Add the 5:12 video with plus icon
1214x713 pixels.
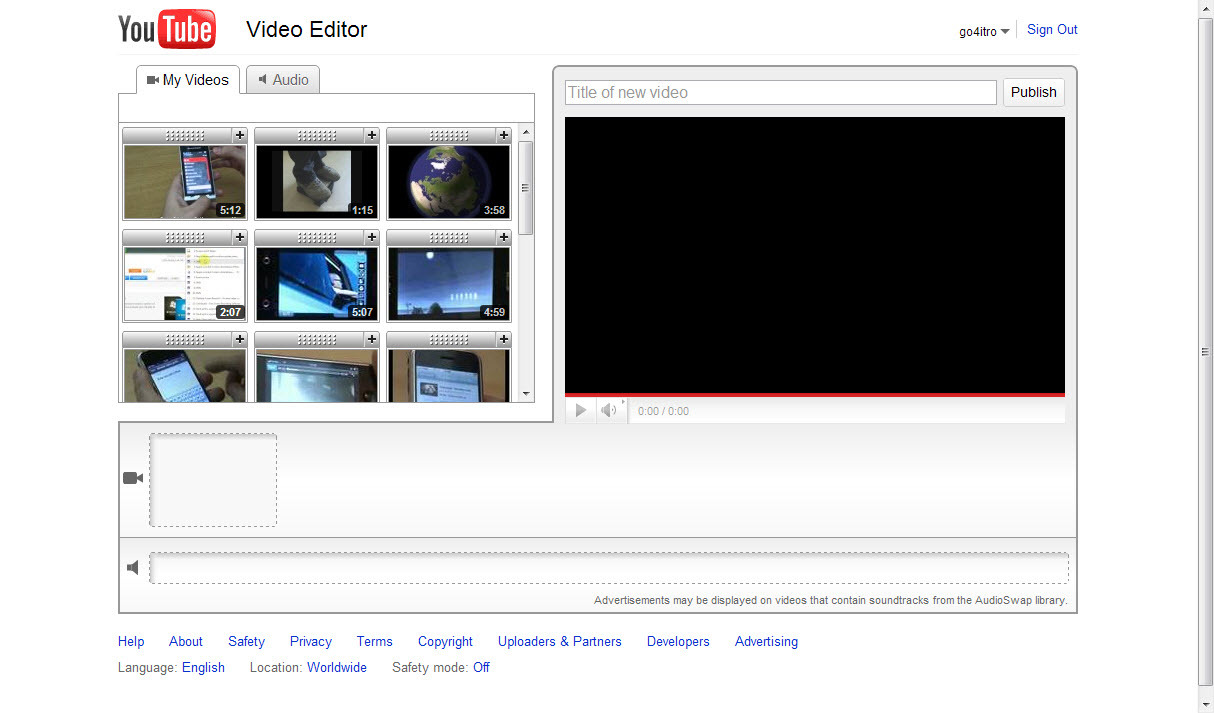coord(240,135)
